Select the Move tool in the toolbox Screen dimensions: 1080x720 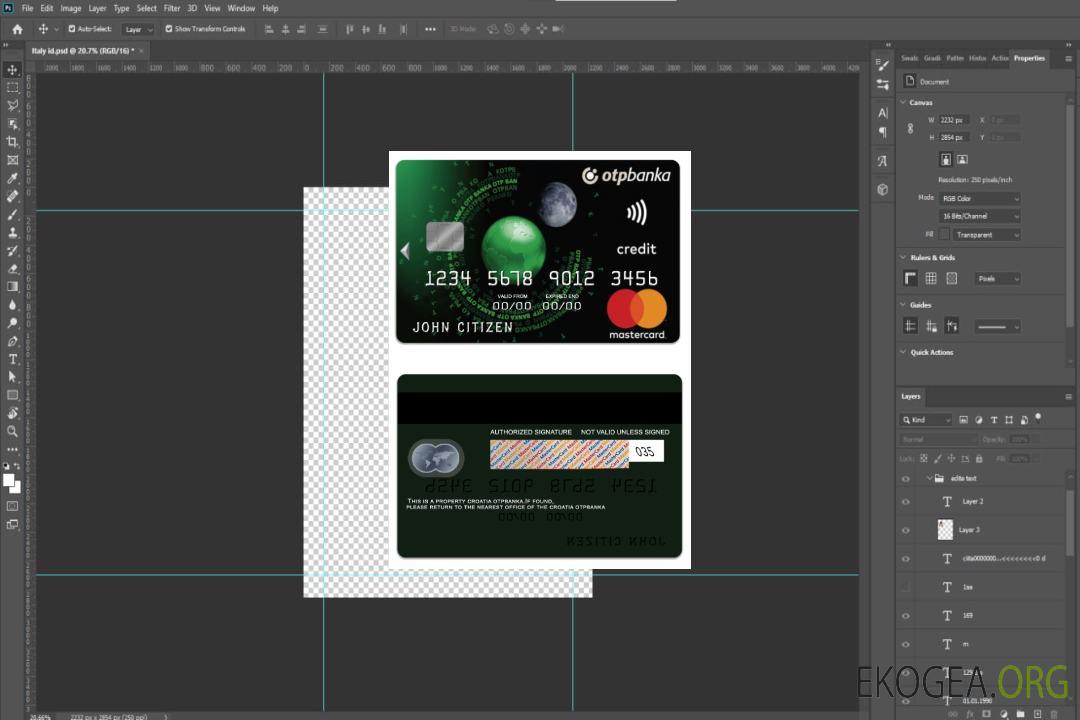pos(12,70)
